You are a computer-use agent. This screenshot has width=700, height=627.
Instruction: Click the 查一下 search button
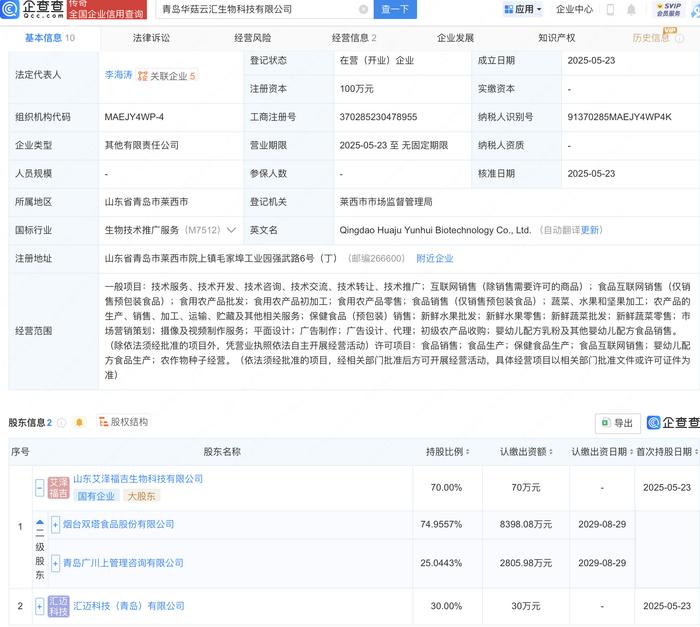click(x=395, y=9)
